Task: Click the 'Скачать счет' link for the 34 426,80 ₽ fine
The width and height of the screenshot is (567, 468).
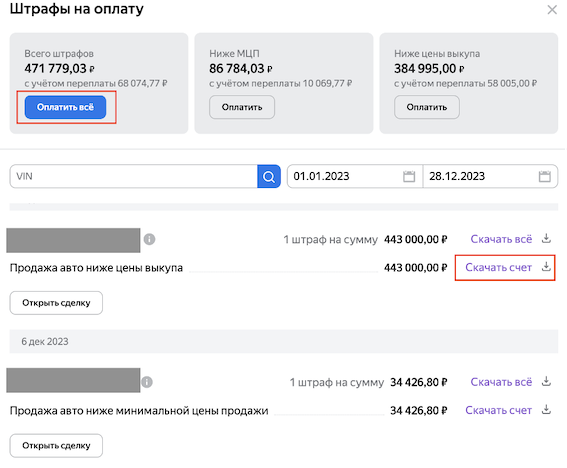Action: coord(499,411)
